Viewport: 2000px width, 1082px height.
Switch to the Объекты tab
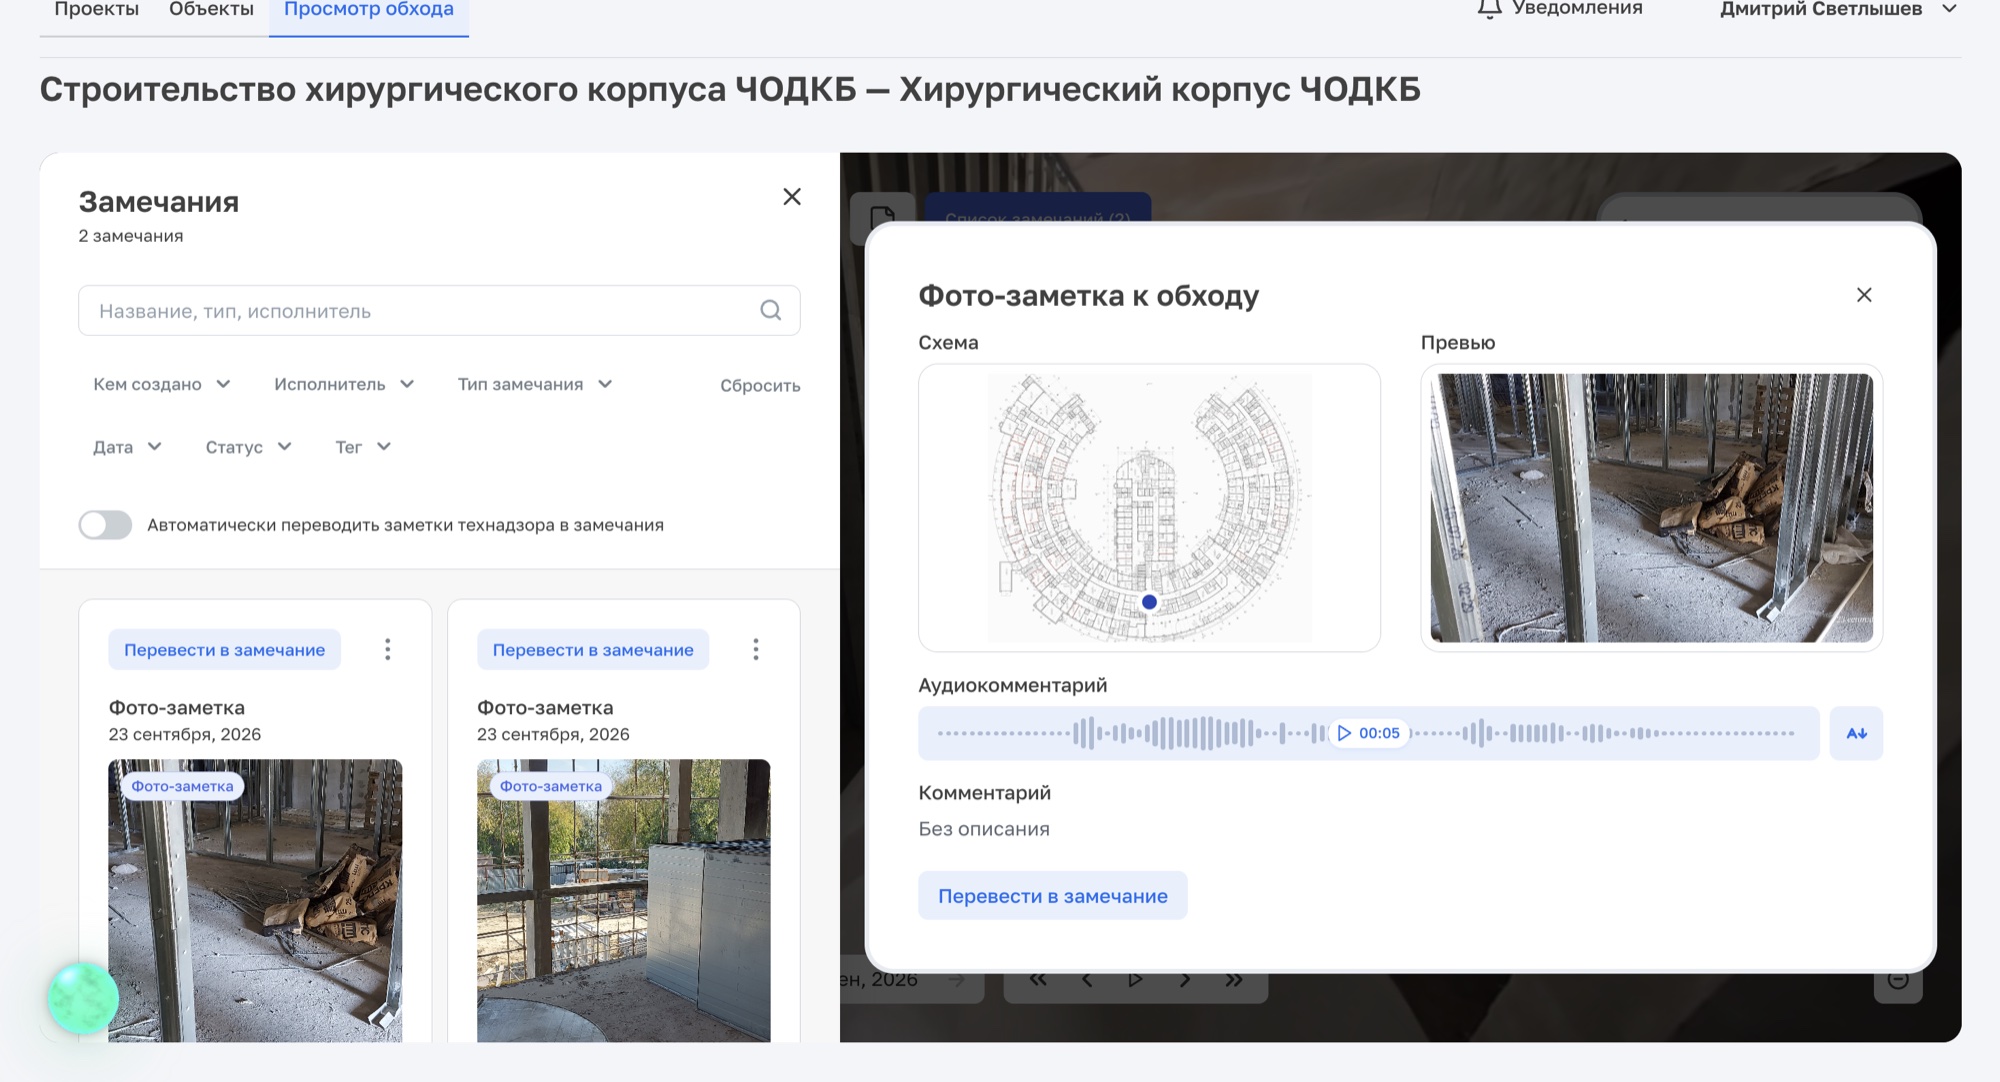click(211, 10)
